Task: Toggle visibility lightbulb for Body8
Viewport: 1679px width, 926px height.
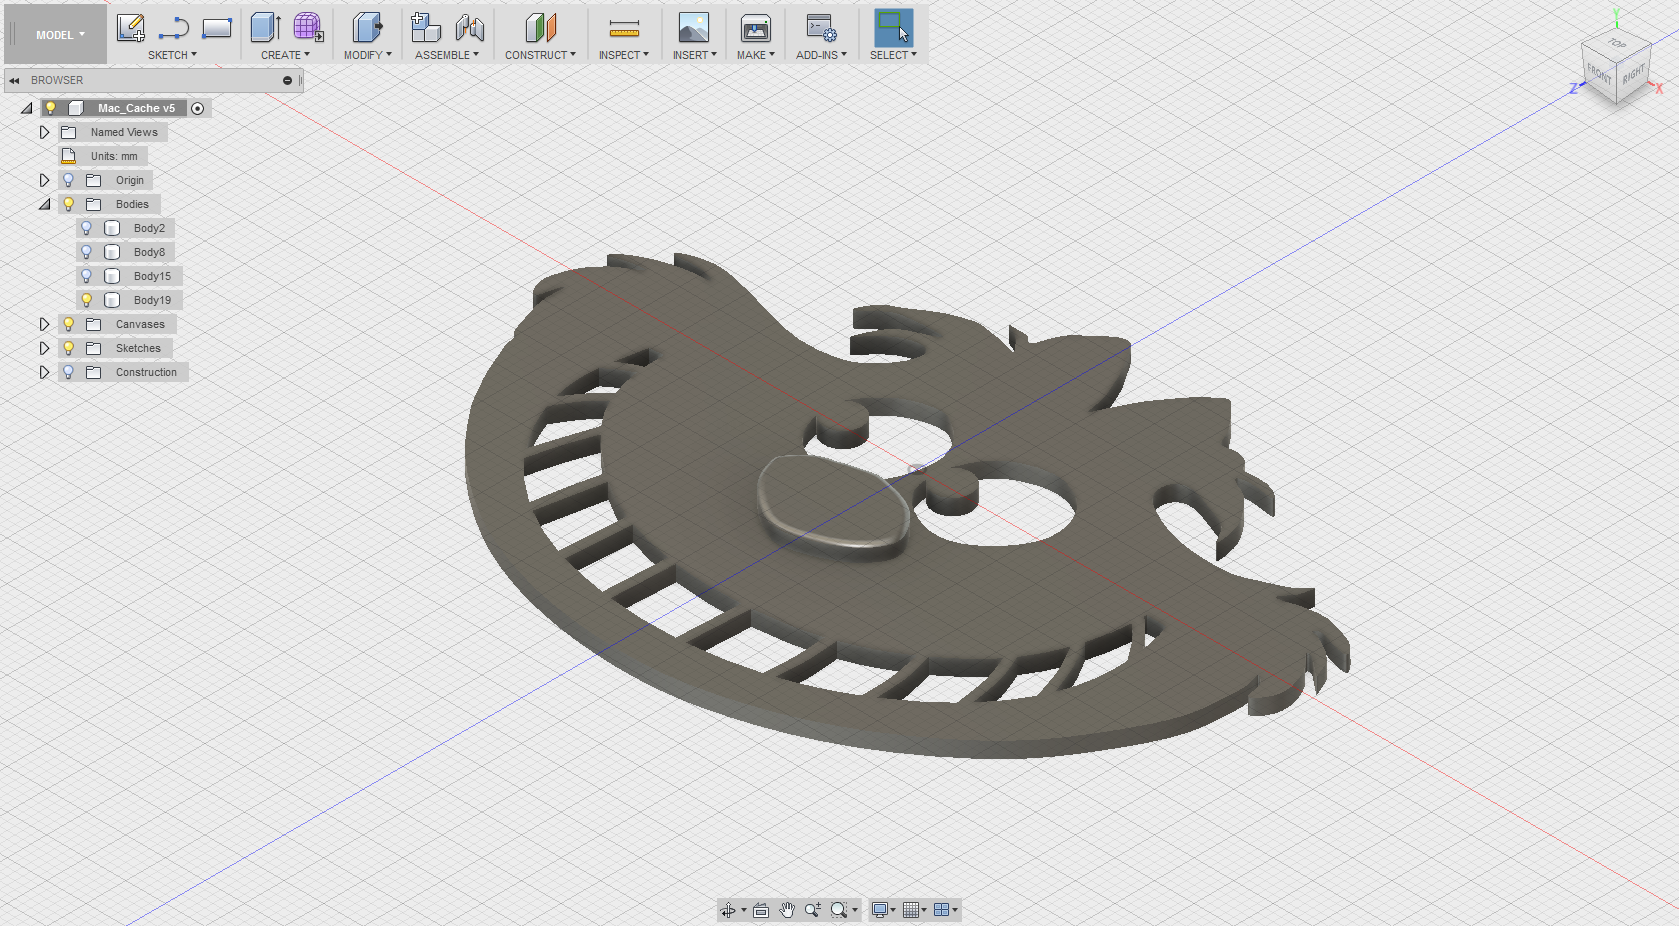Action: point(86,252)
